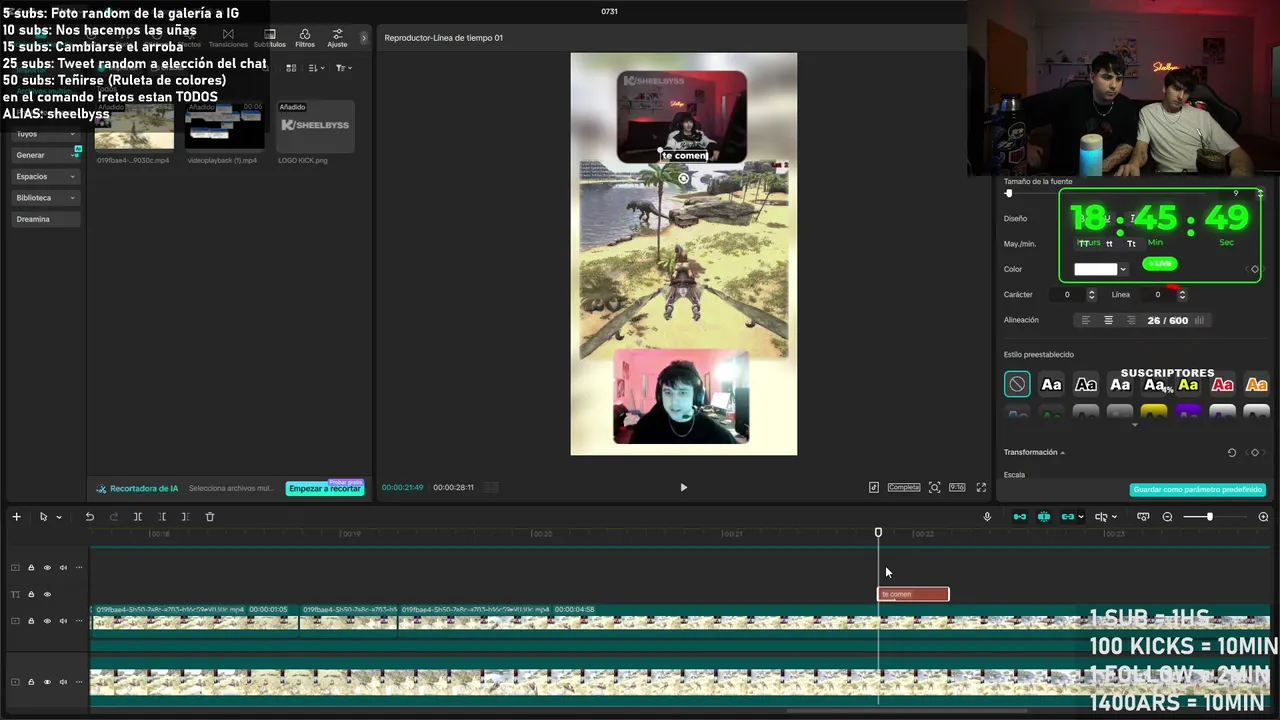Click the timeline cover settings icon
Screen dimensions: 1280x720
point(1143,517)
